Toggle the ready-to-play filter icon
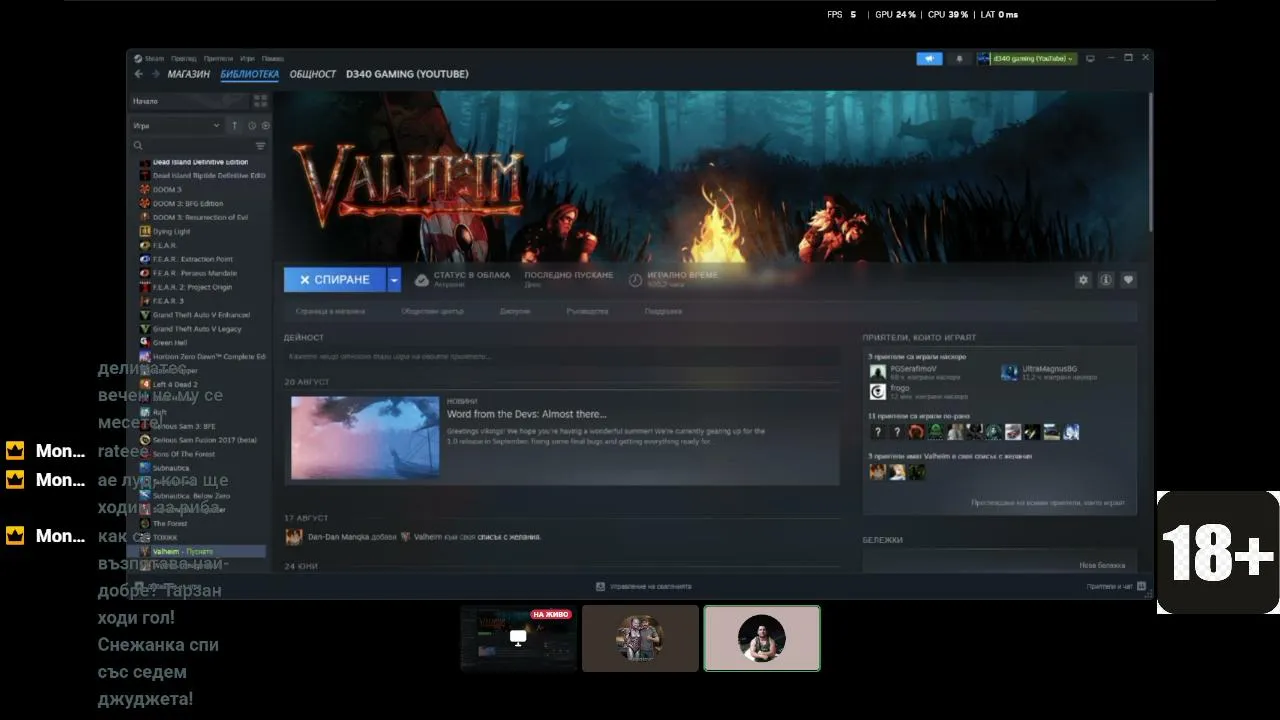1280x720 pixels. tap(265, 126)
